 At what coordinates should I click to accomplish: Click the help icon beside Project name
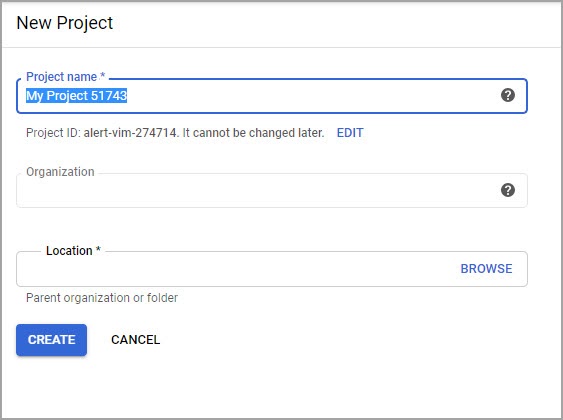tap(508, 95)
